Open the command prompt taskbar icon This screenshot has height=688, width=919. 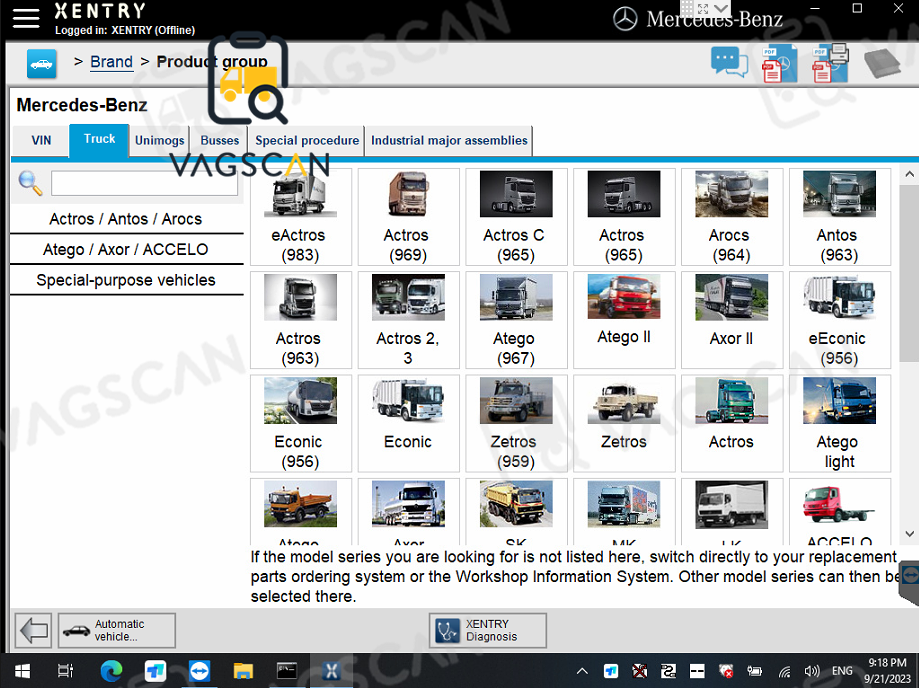coord(287,671)
